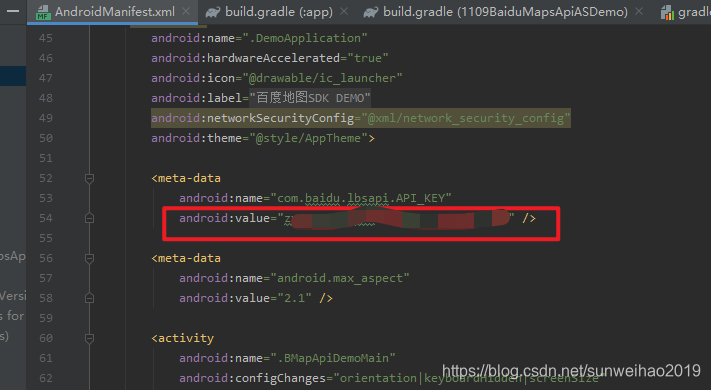Collapse activity block at line 60
Image resolution: width=711 pixels, height=390 pixels.
pos(89,338)
